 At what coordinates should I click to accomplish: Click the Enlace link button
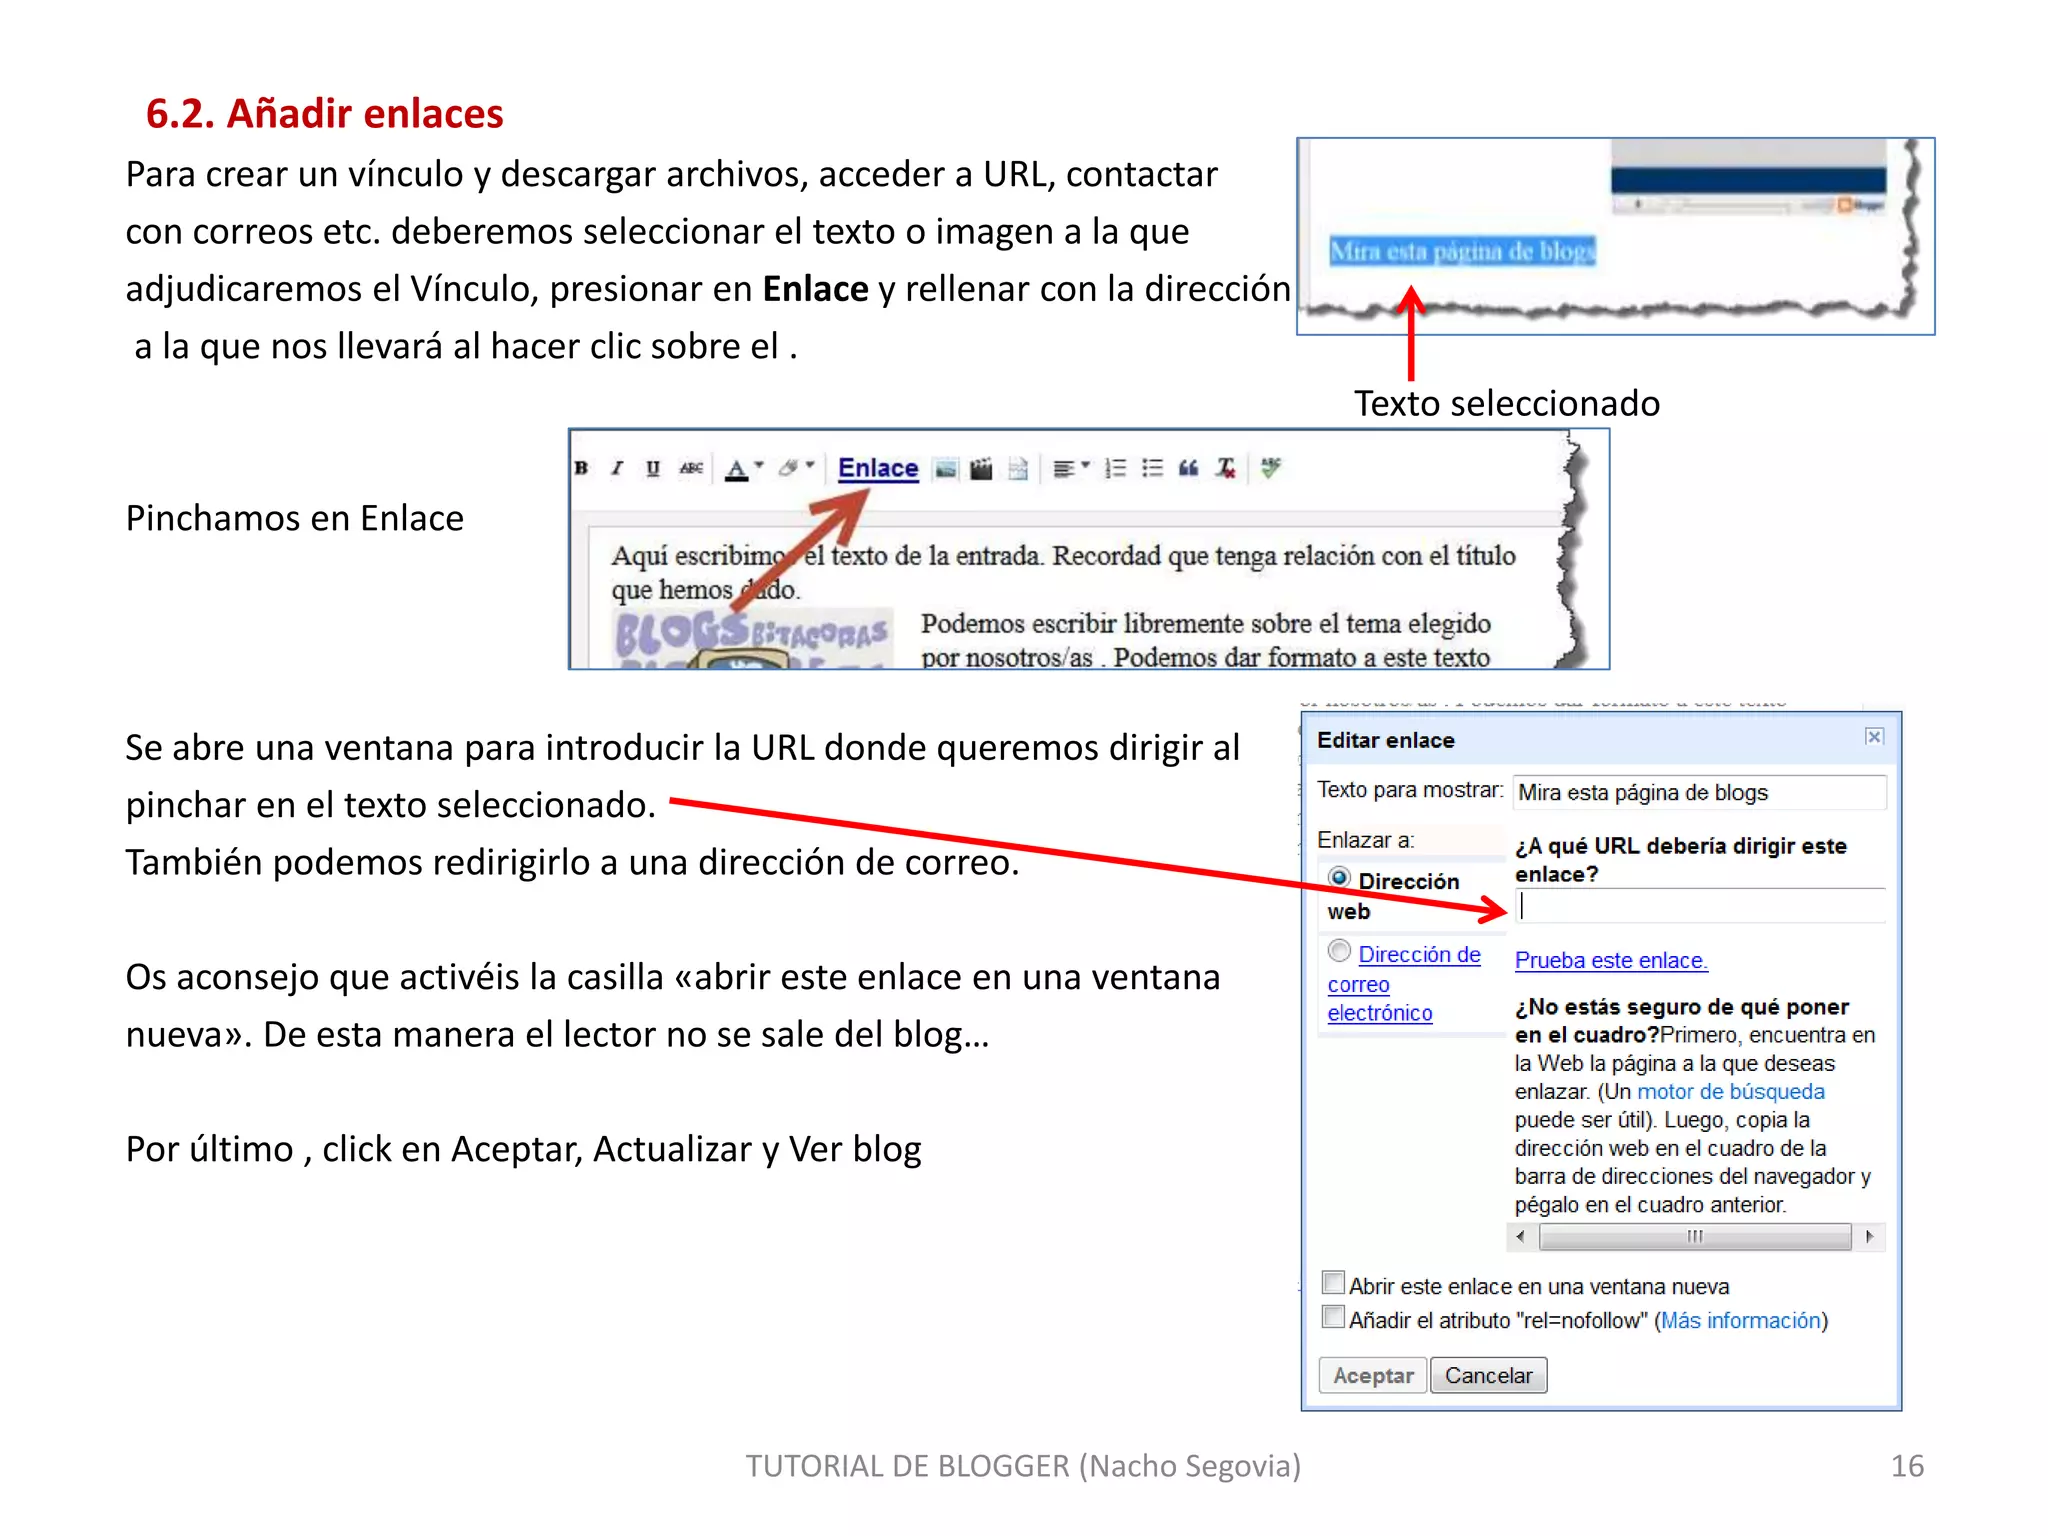tap(878, 468)
